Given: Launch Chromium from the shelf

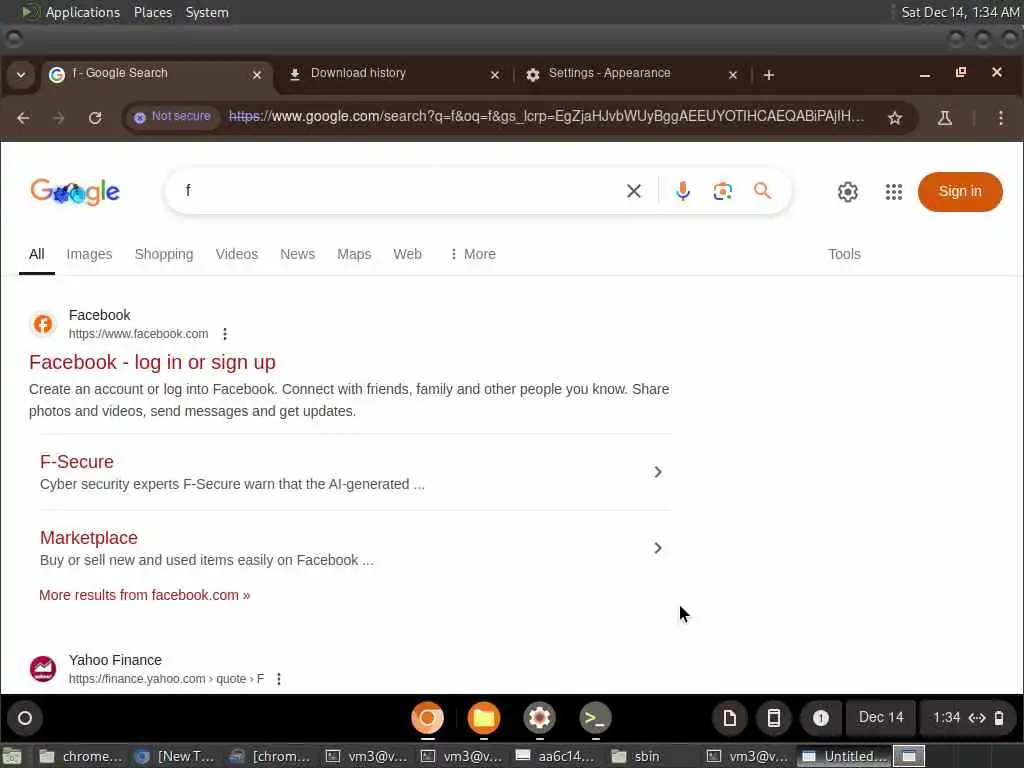Looking at the screenshot, I should [428, 718].
